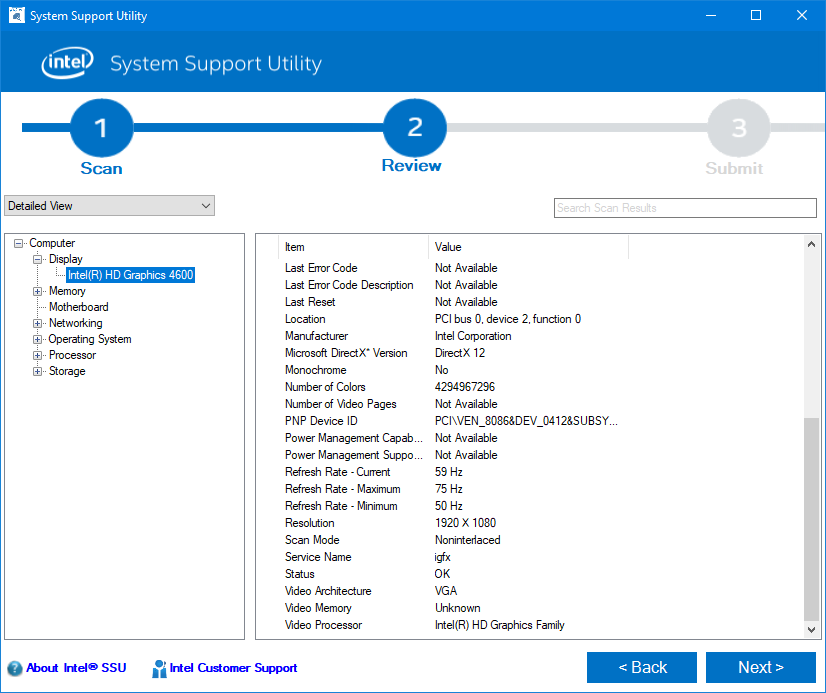Maximize the System Support Utility window
The width and height of the screenshot is (826, 693).
click(756, 15)
